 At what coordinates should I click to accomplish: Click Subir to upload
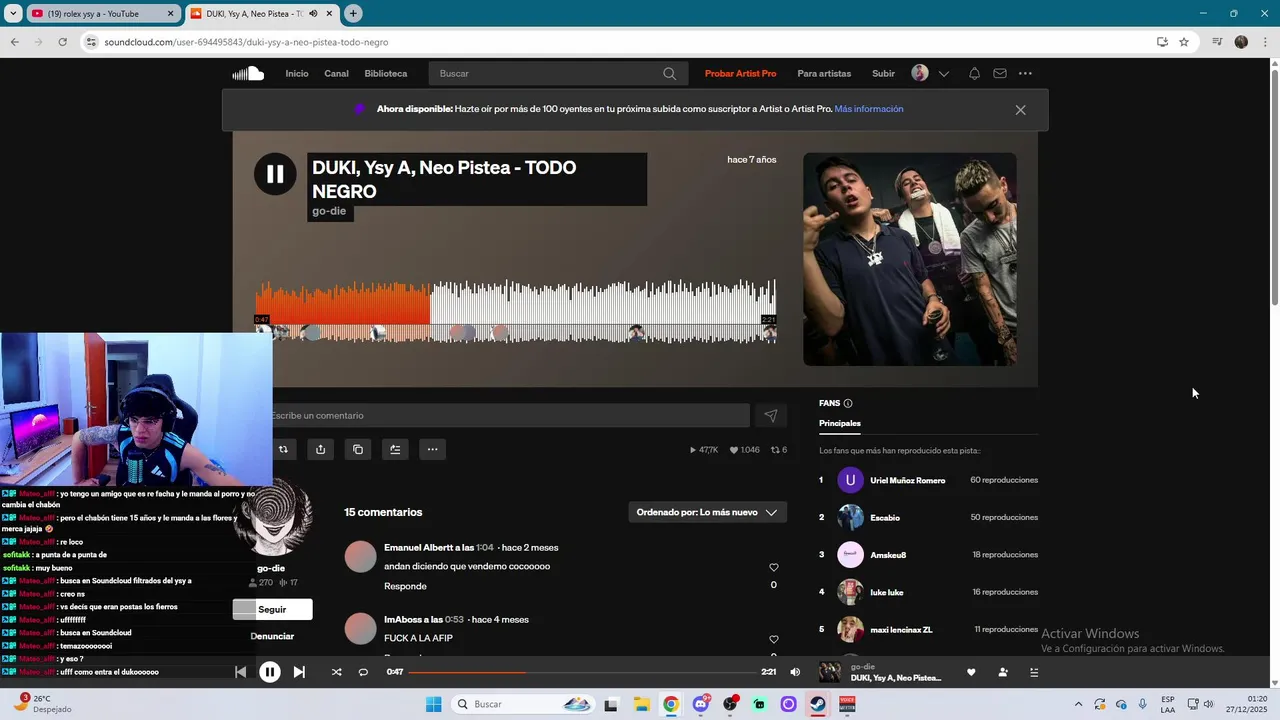[x=883, y=73]
